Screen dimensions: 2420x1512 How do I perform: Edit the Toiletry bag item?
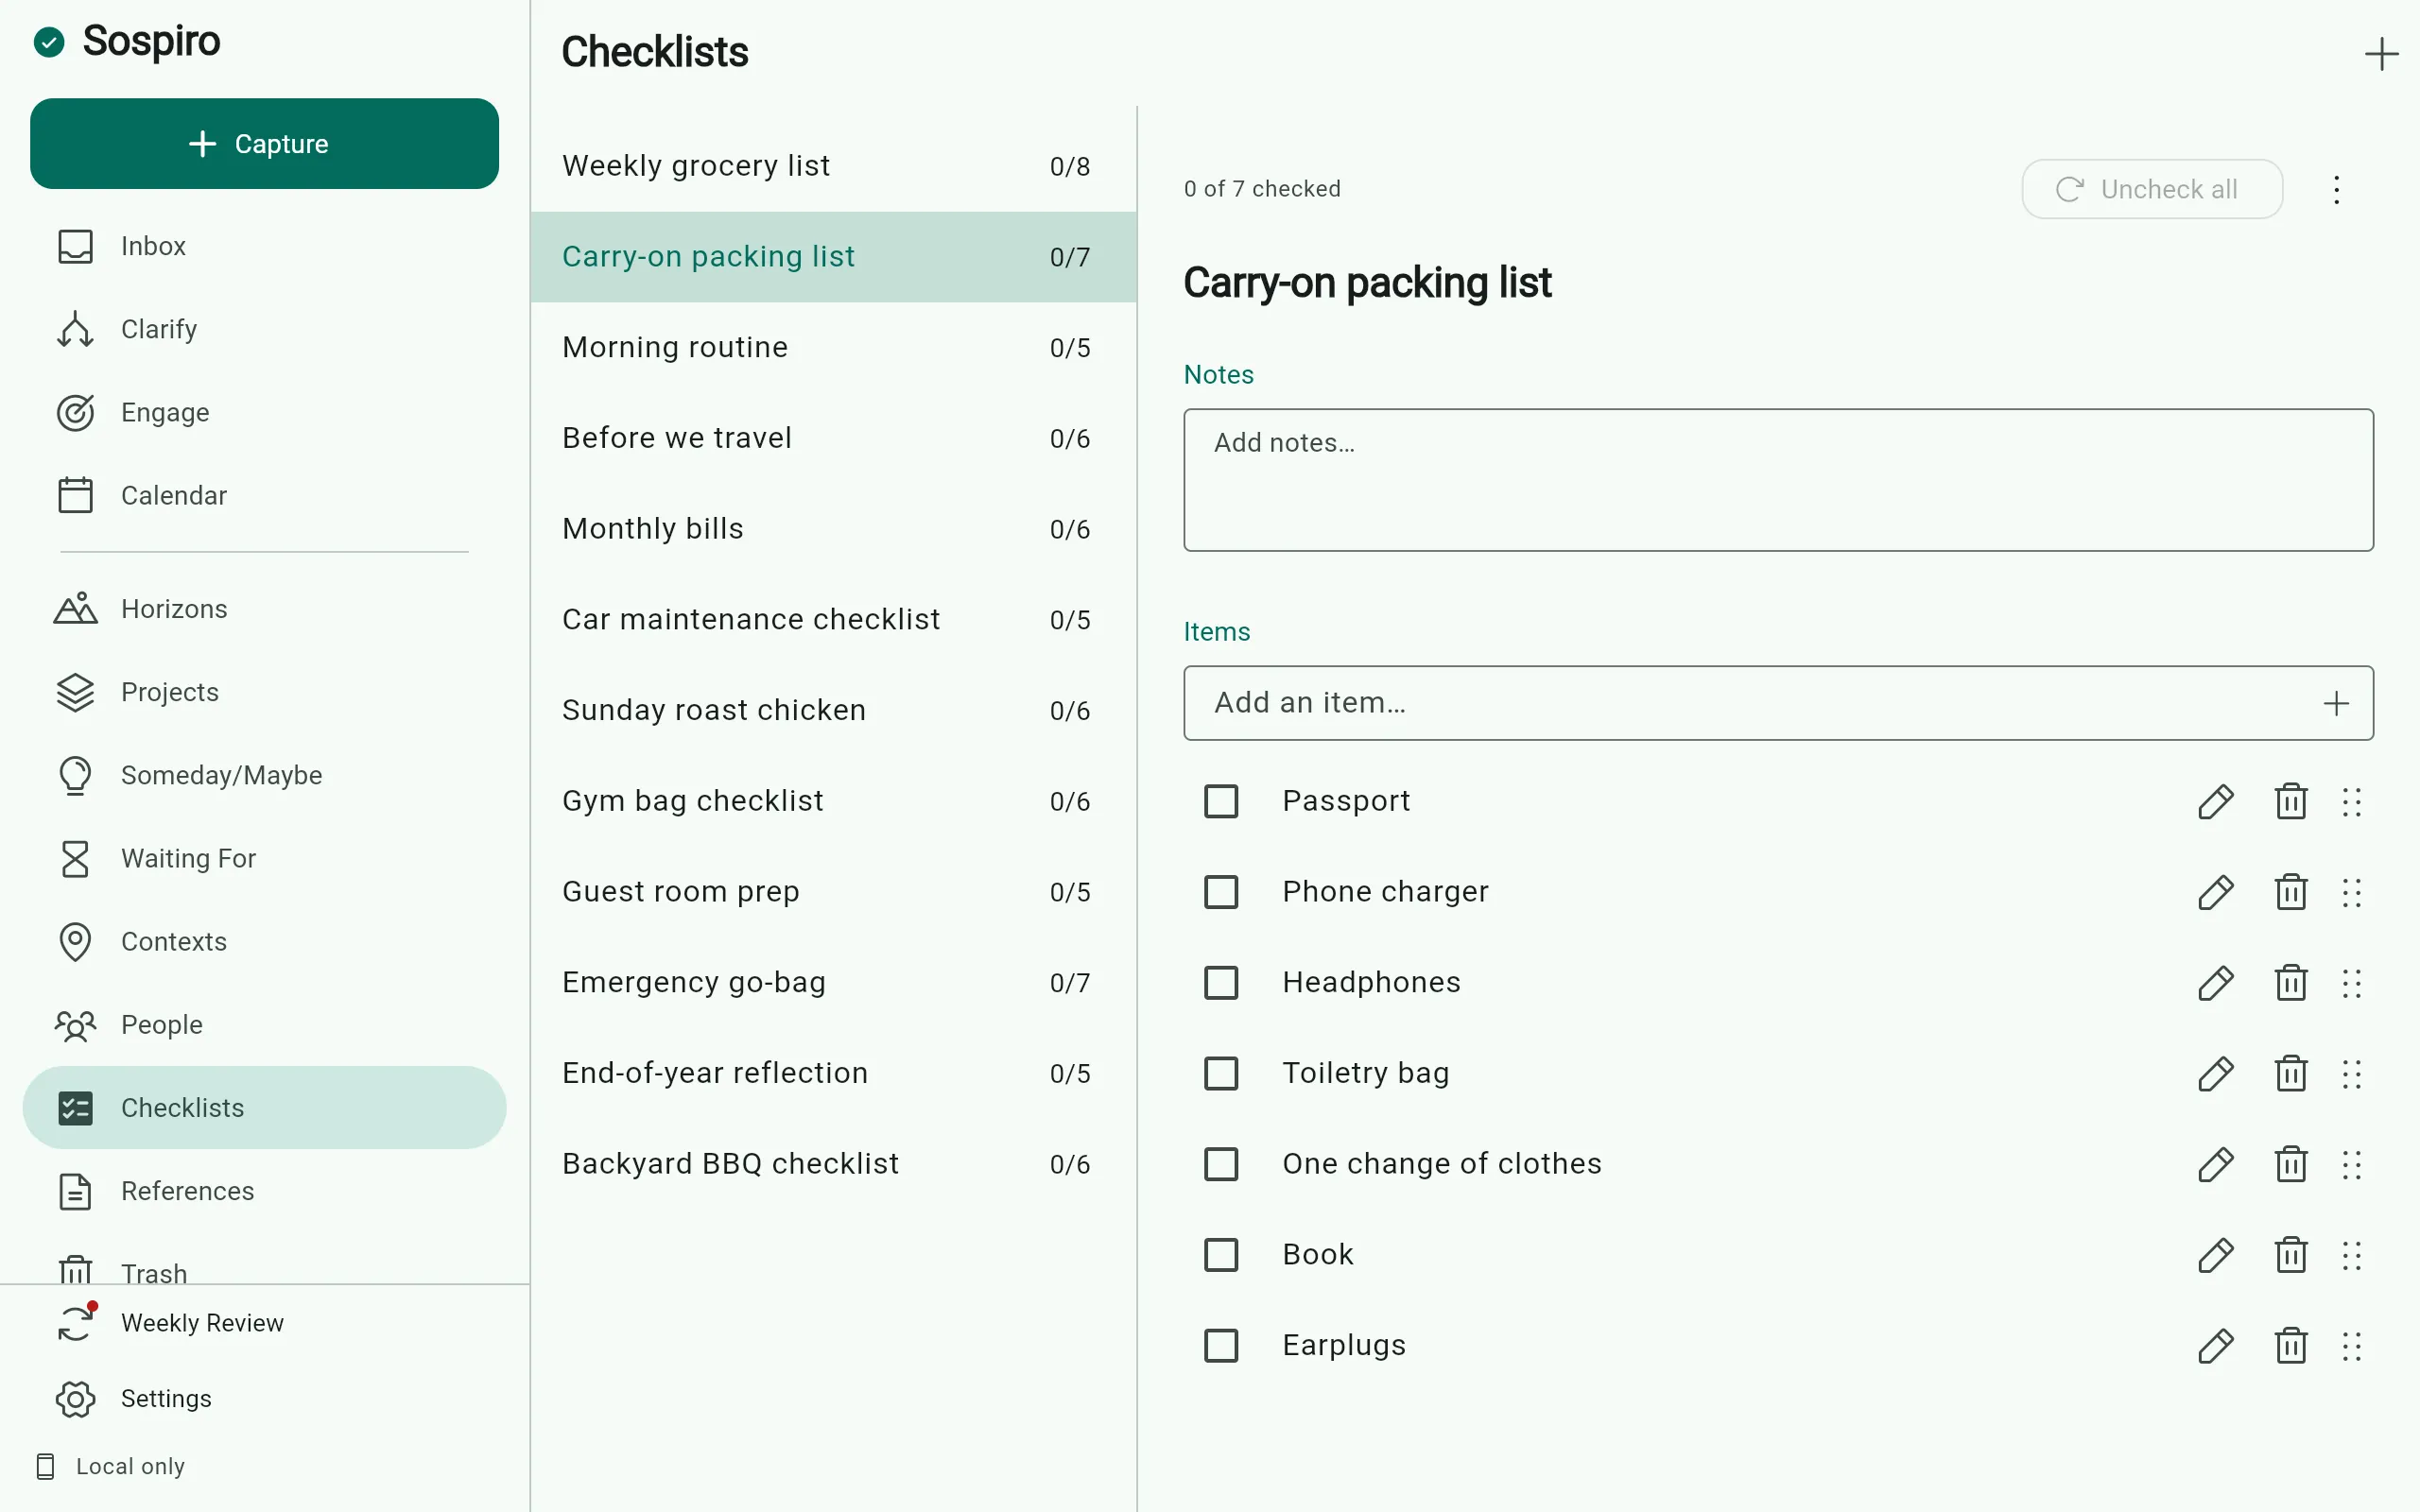pos(2216,1073)
